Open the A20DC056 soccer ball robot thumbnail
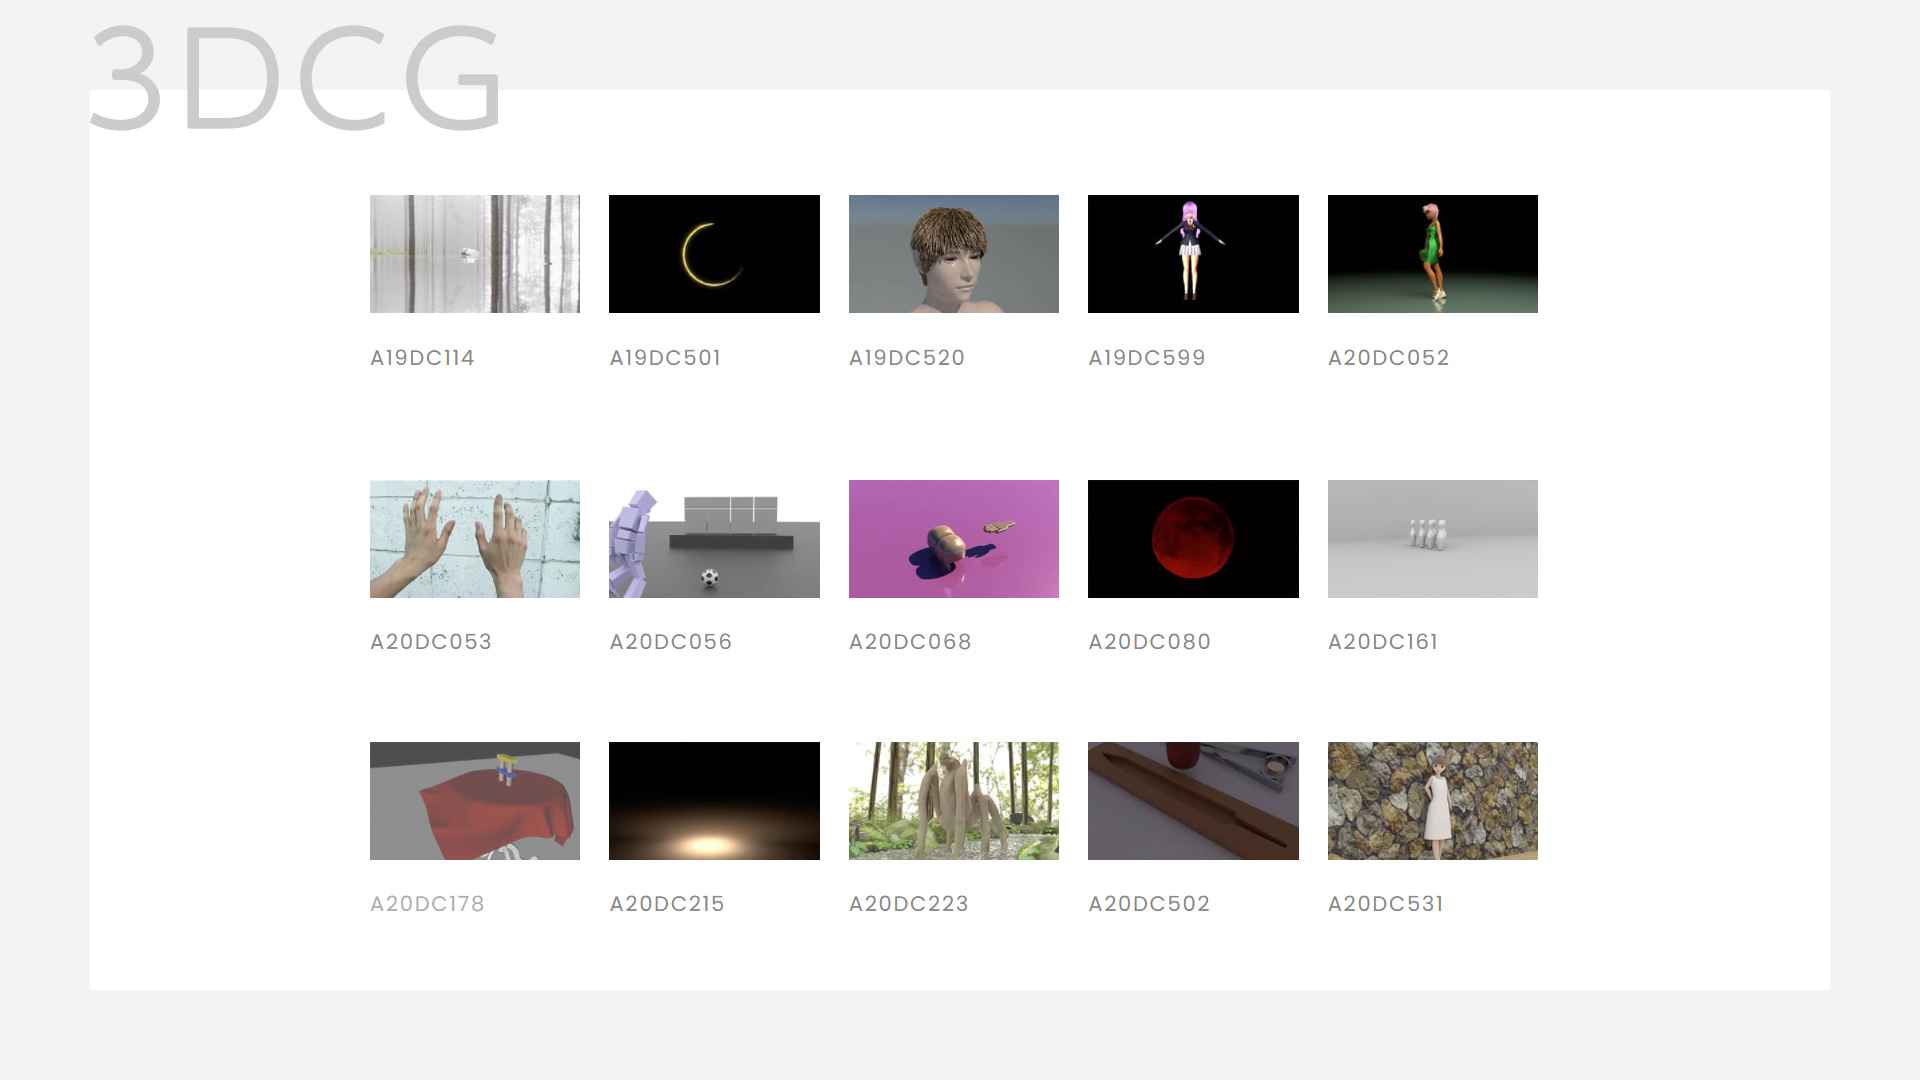 point(714,539)
